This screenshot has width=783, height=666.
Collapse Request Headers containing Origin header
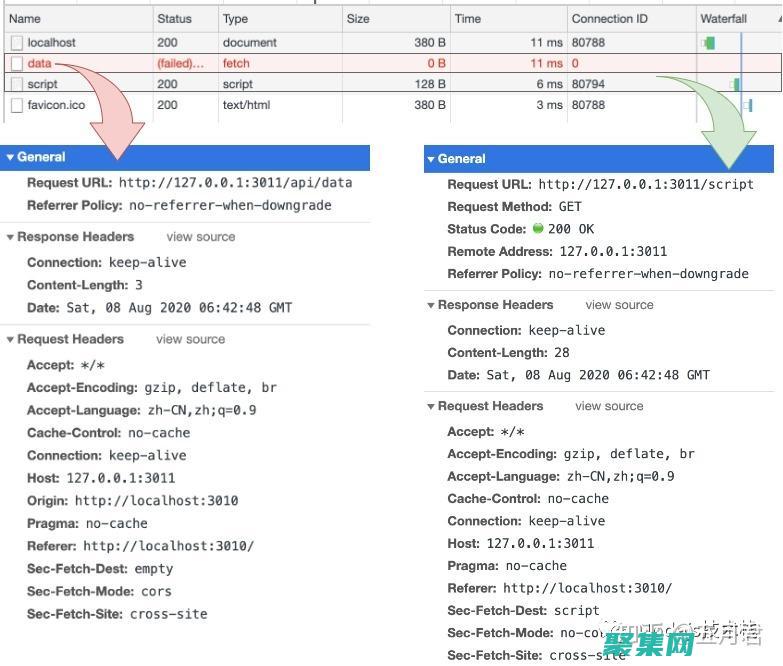(x=11, y=340)
